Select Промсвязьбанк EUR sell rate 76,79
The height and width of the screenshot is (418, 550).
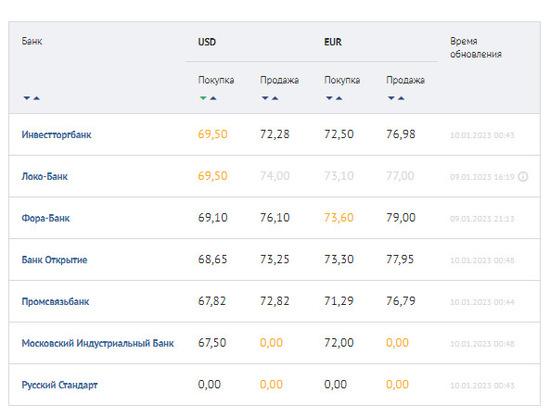click(401, 301)
